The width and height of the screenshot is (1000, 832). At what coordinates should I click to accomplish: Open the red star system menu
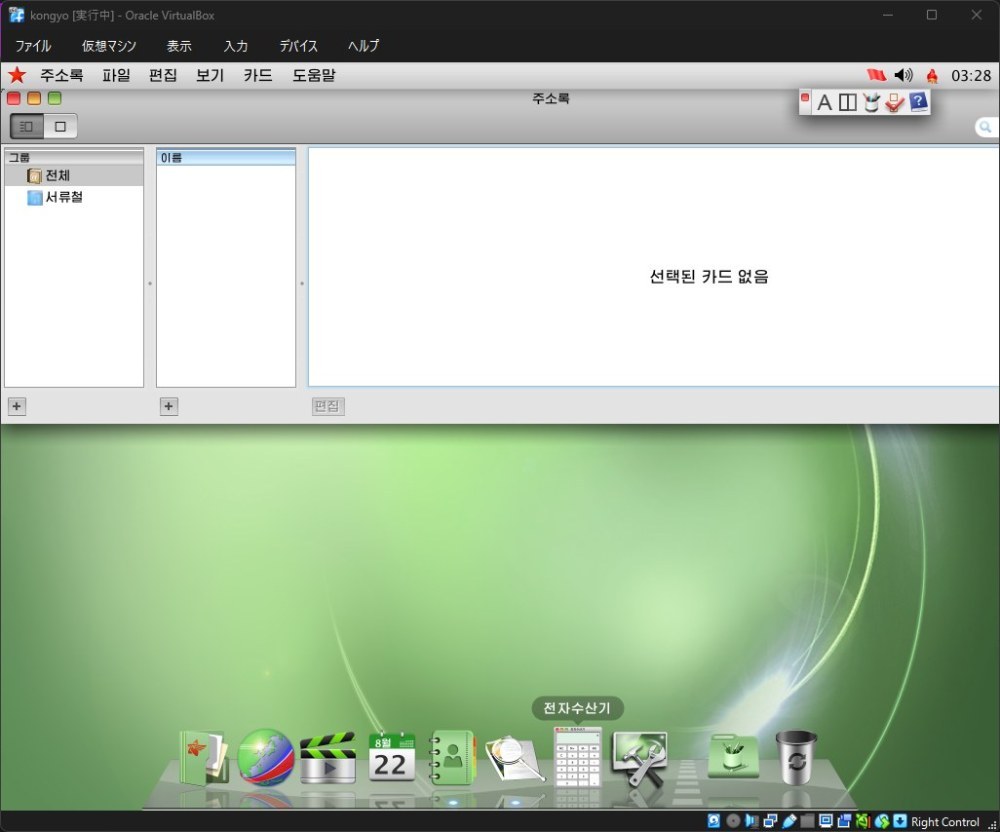click(x=17, y=75)
